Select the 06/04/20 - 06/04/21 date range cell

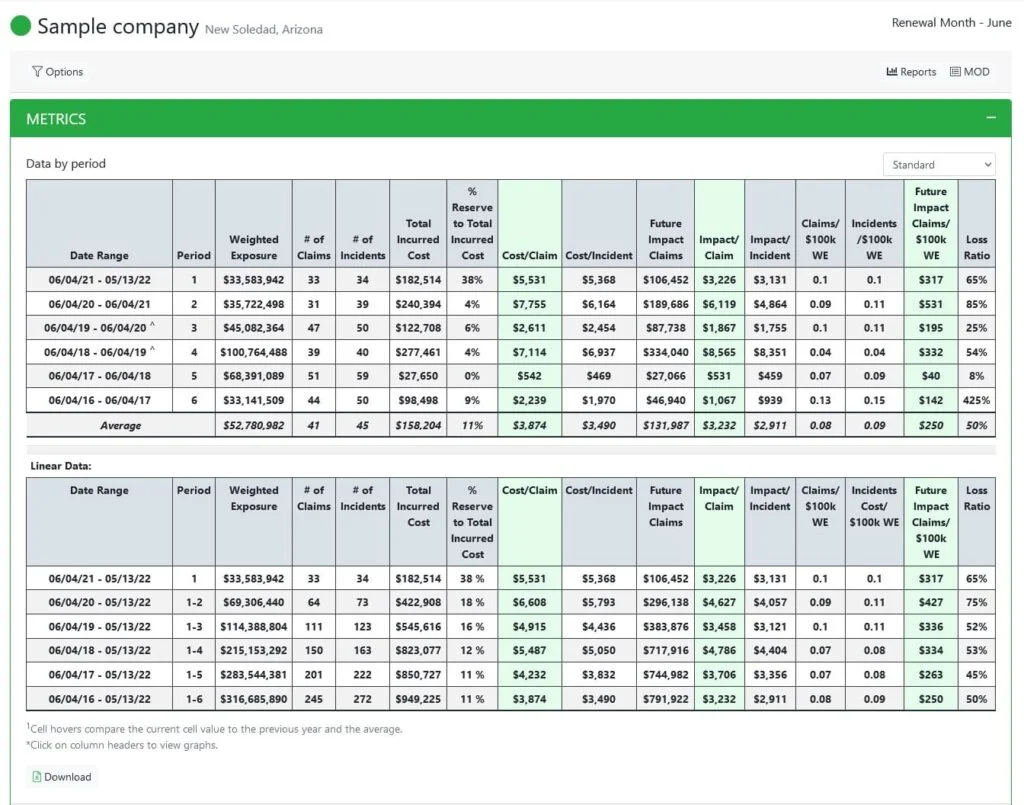click(x=99, y=304)
